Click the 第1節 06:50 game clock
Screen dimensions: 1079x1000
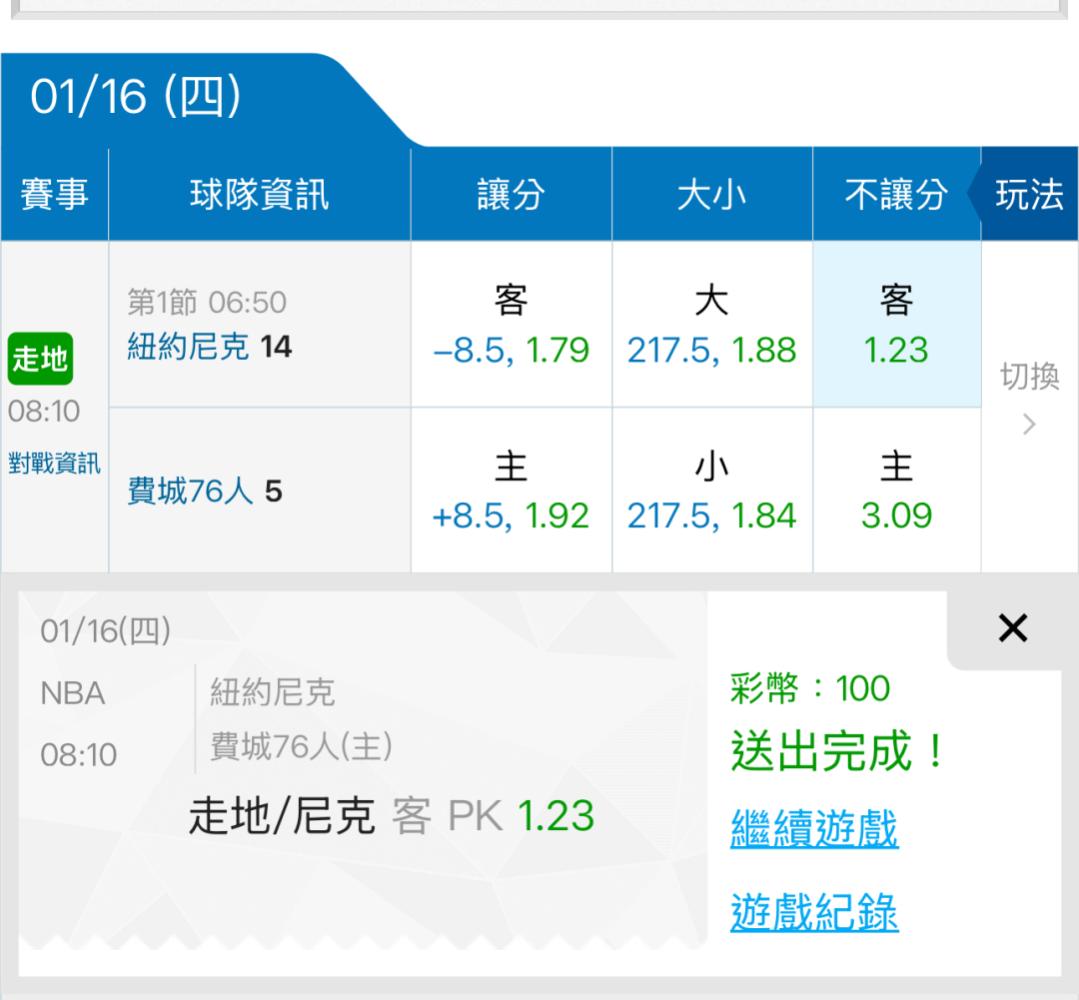tap(206, 302)
